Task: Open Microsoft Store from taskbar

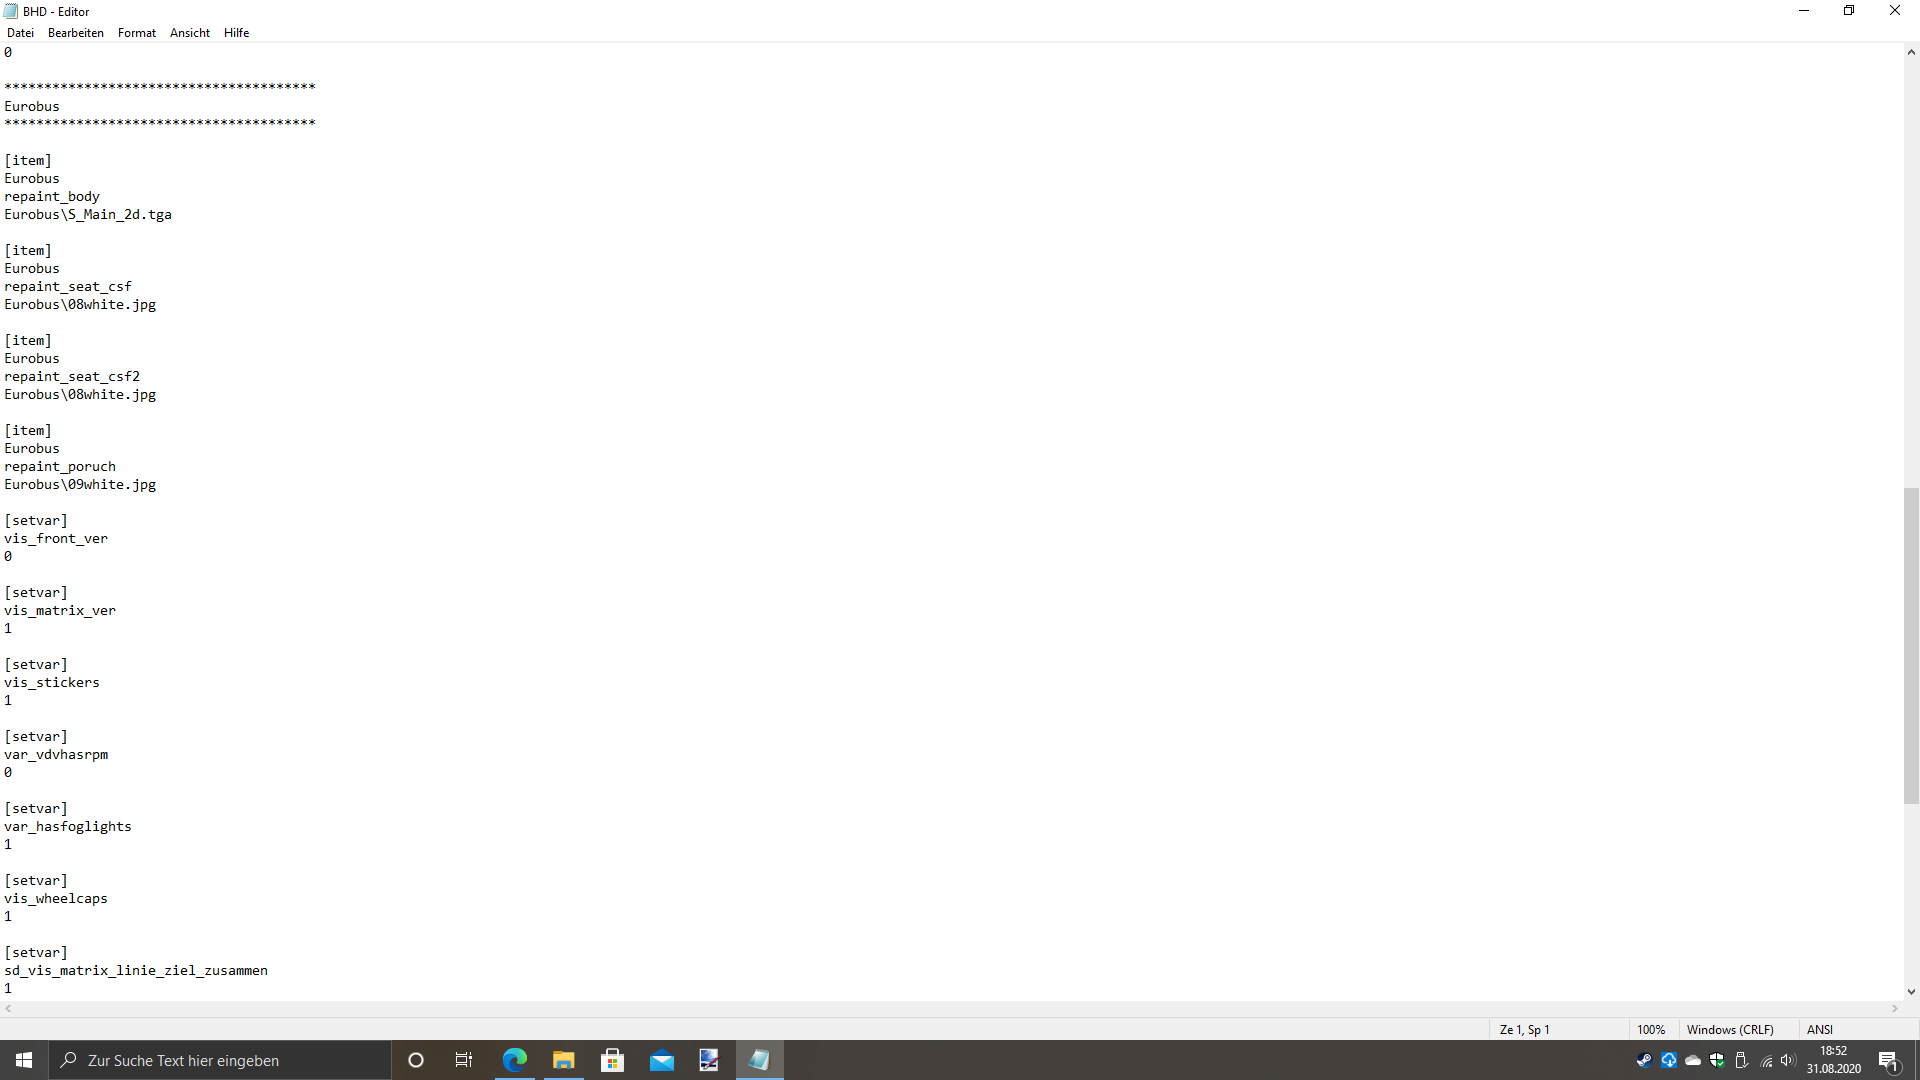Action: click(x=612, y=1060)
